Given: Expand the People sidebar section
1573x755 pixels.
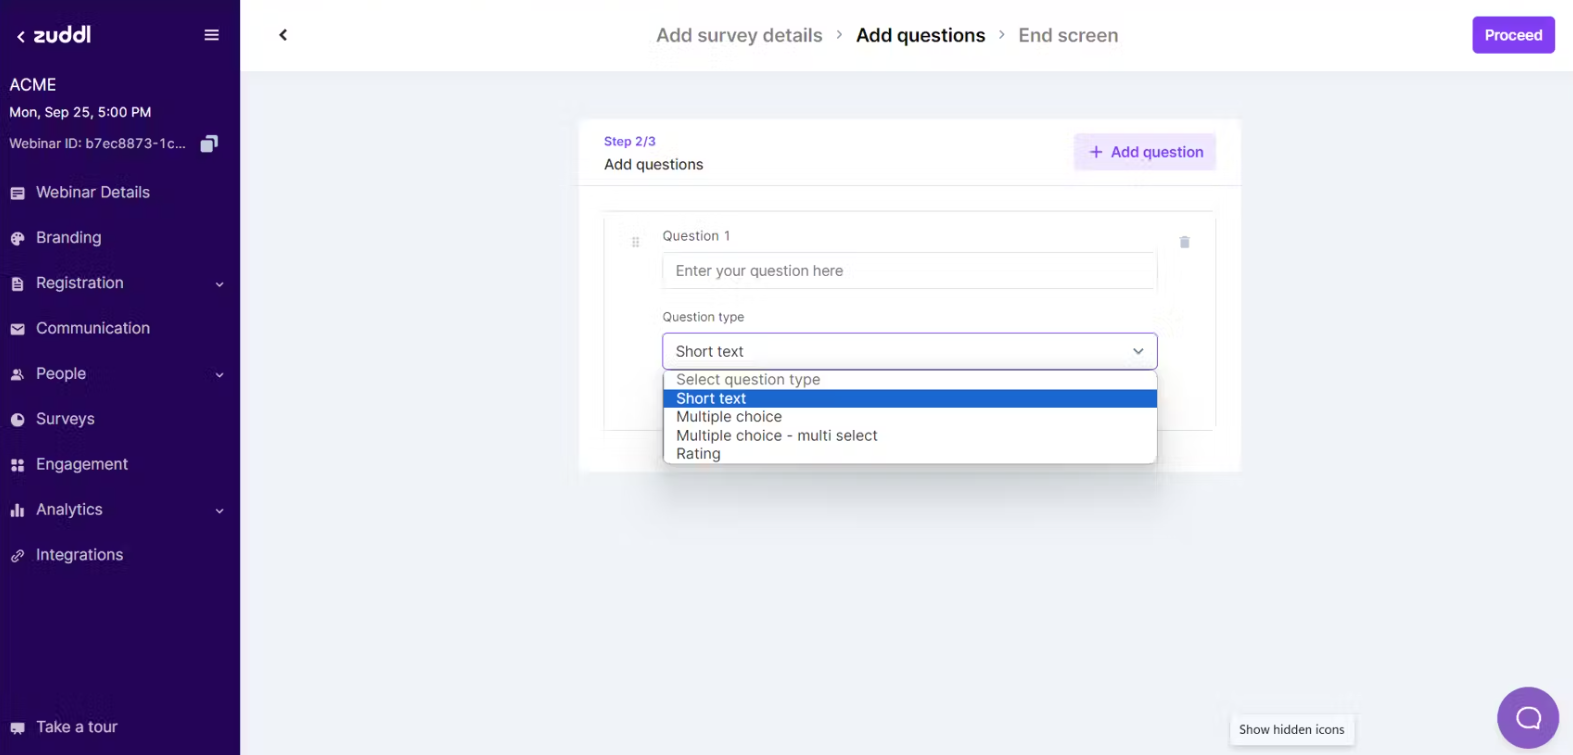Looking at the screenshot, I should point(219,375).
